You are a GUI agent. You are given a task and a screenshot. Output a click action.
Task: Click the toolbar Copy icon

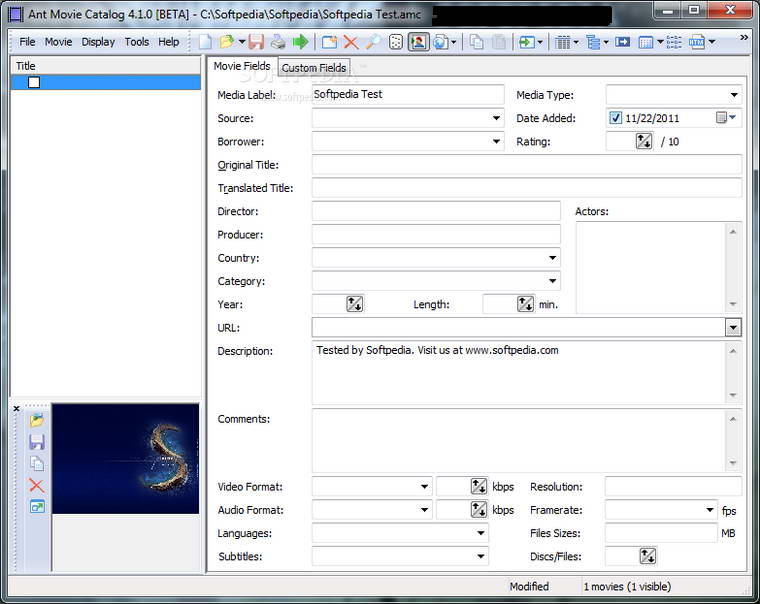[x=476, y=42]
